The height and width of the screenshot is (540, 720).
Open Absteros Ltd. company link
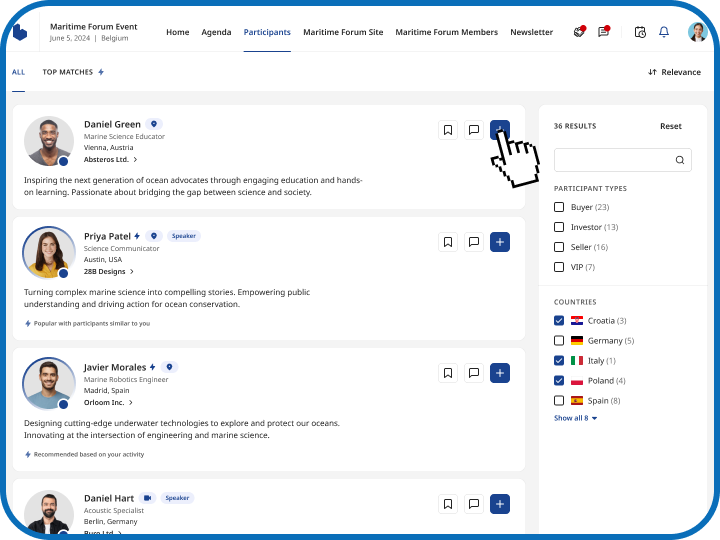pyautogui.click(x=110, y=159)
